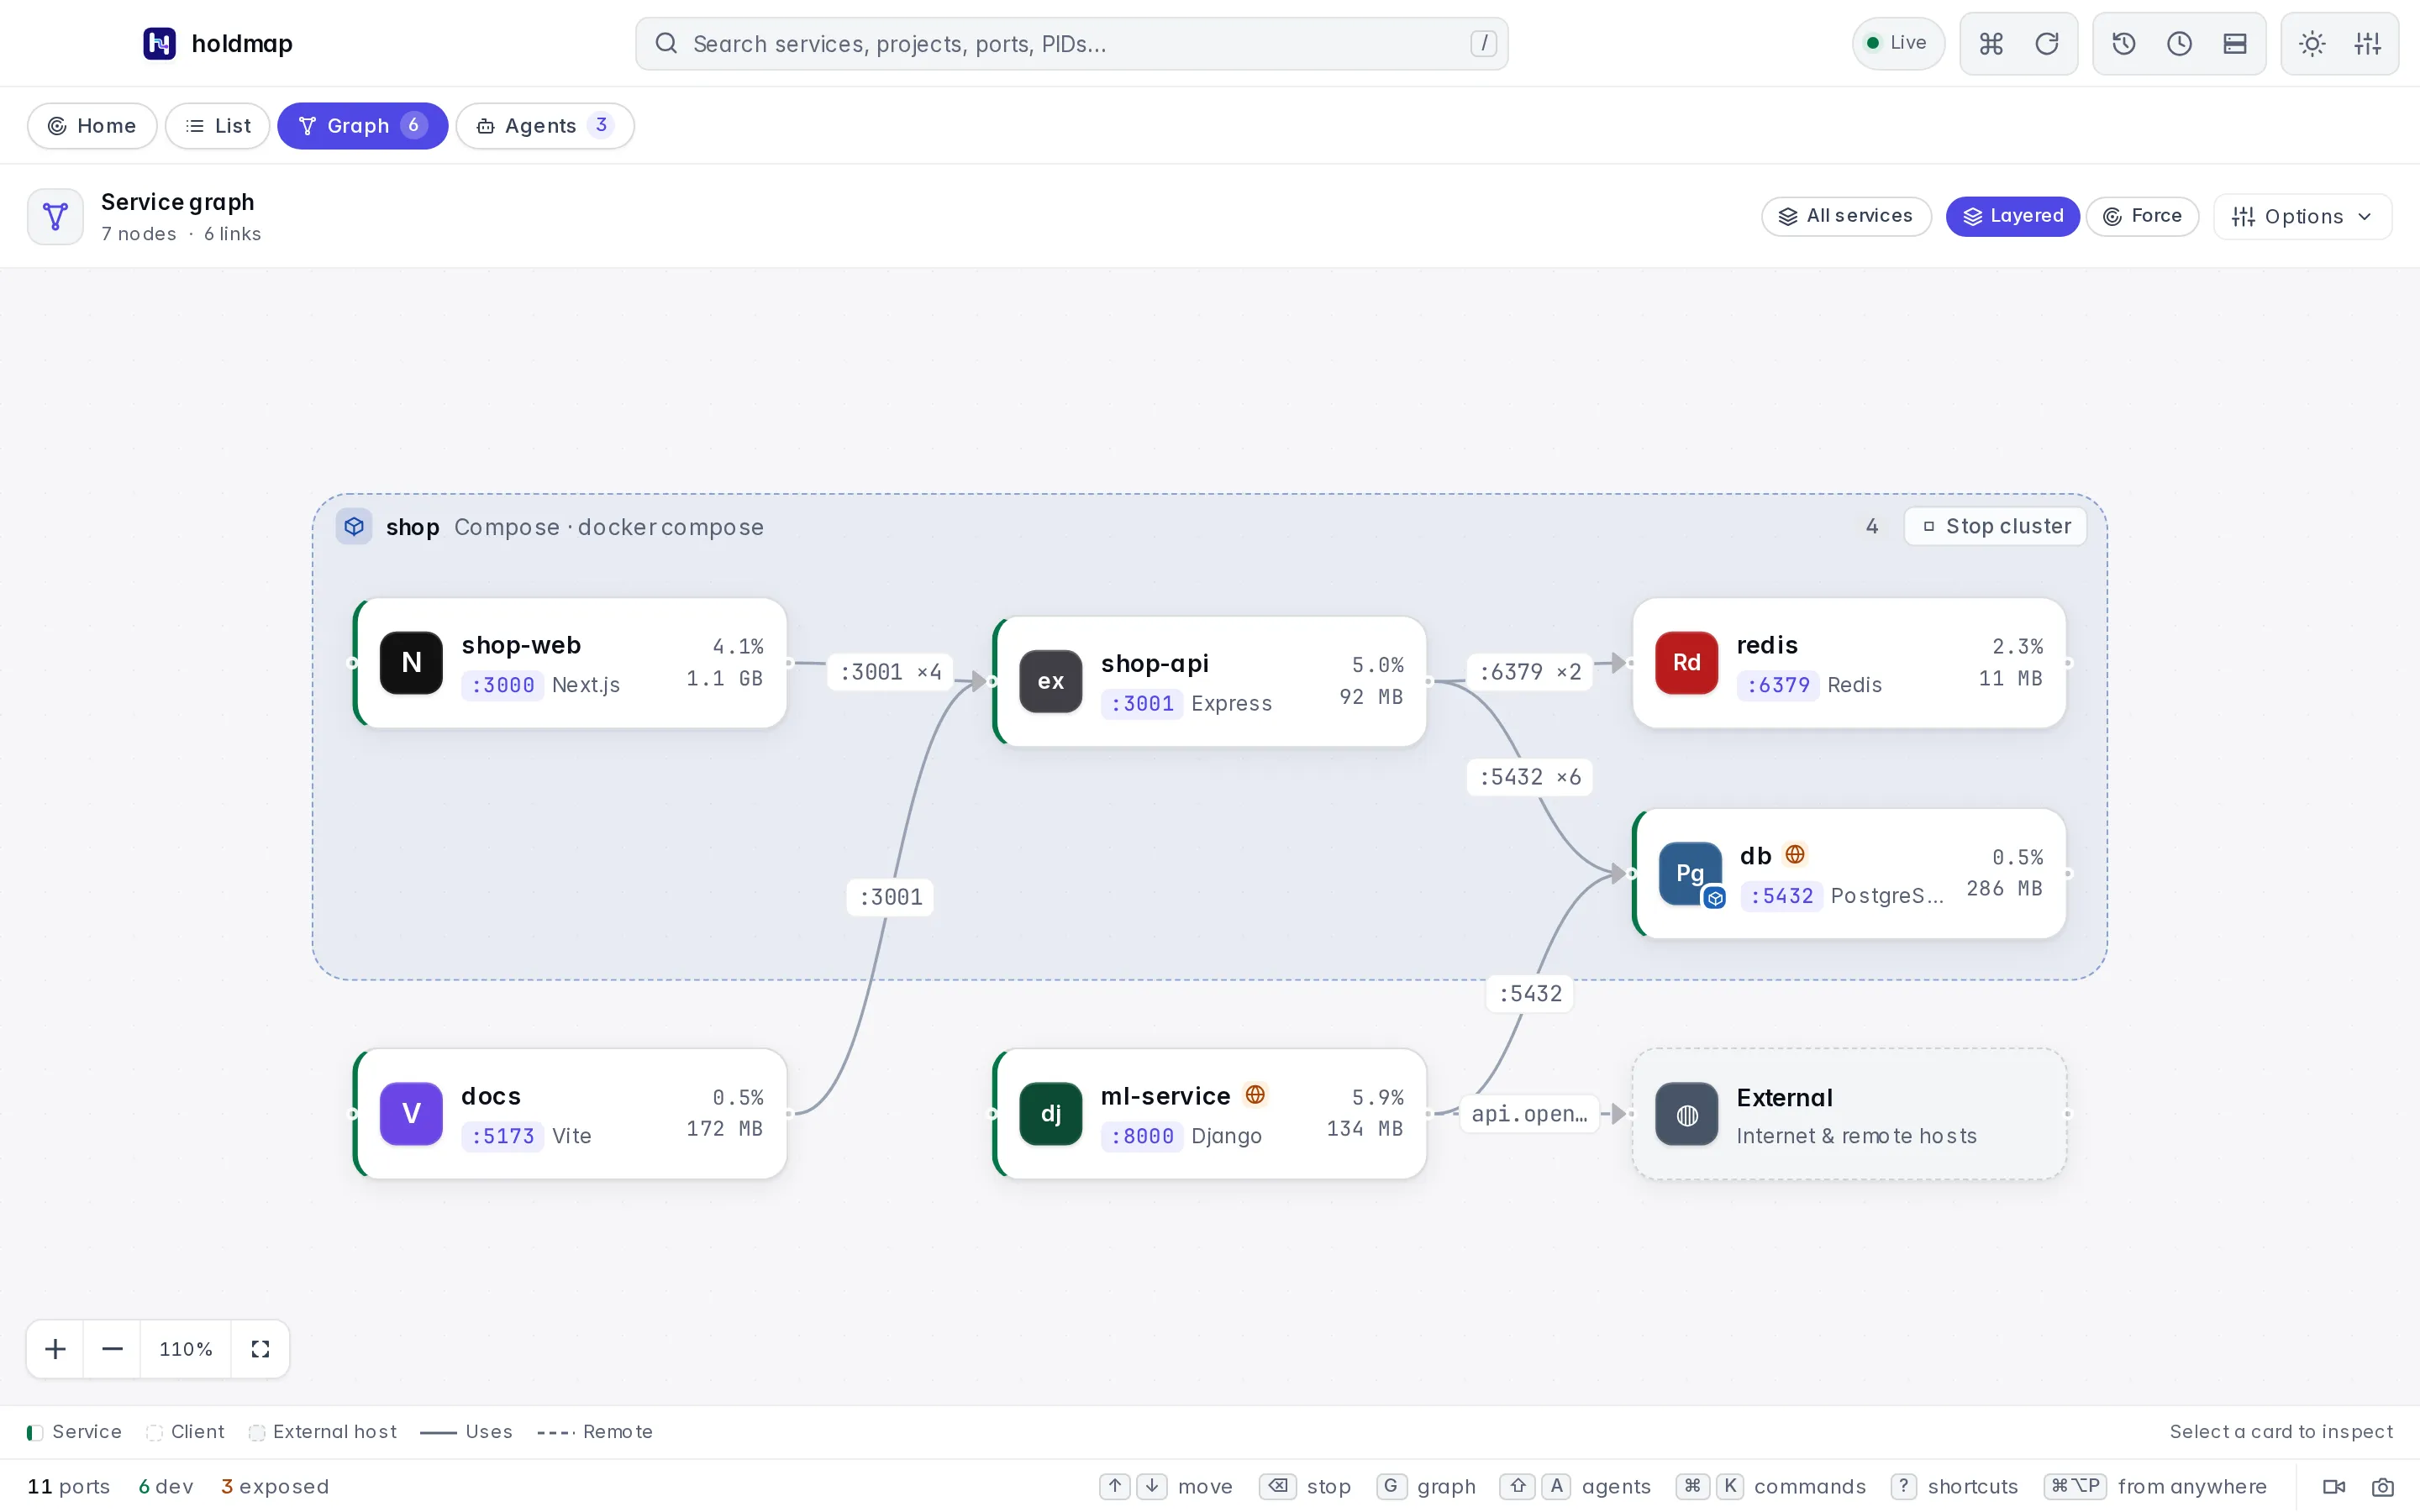The image size is (2420, 1512).
Task: Click the fit to screen icon
Action: (x=260, y=1349)
